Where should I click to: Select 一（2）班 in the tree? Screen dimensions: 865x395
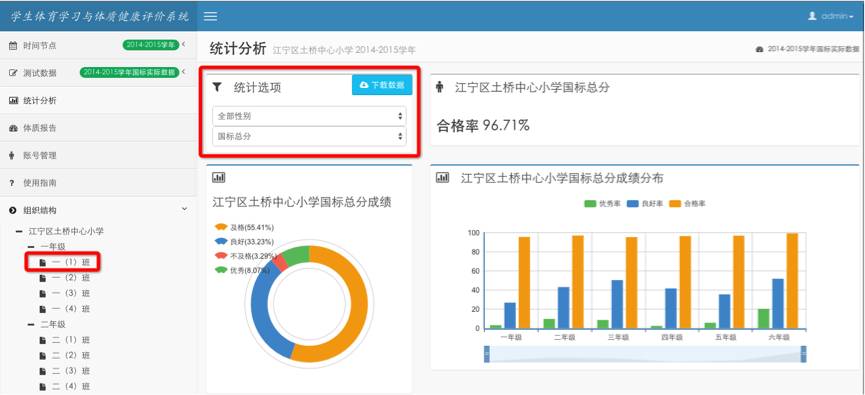click(x=71, y=277)
